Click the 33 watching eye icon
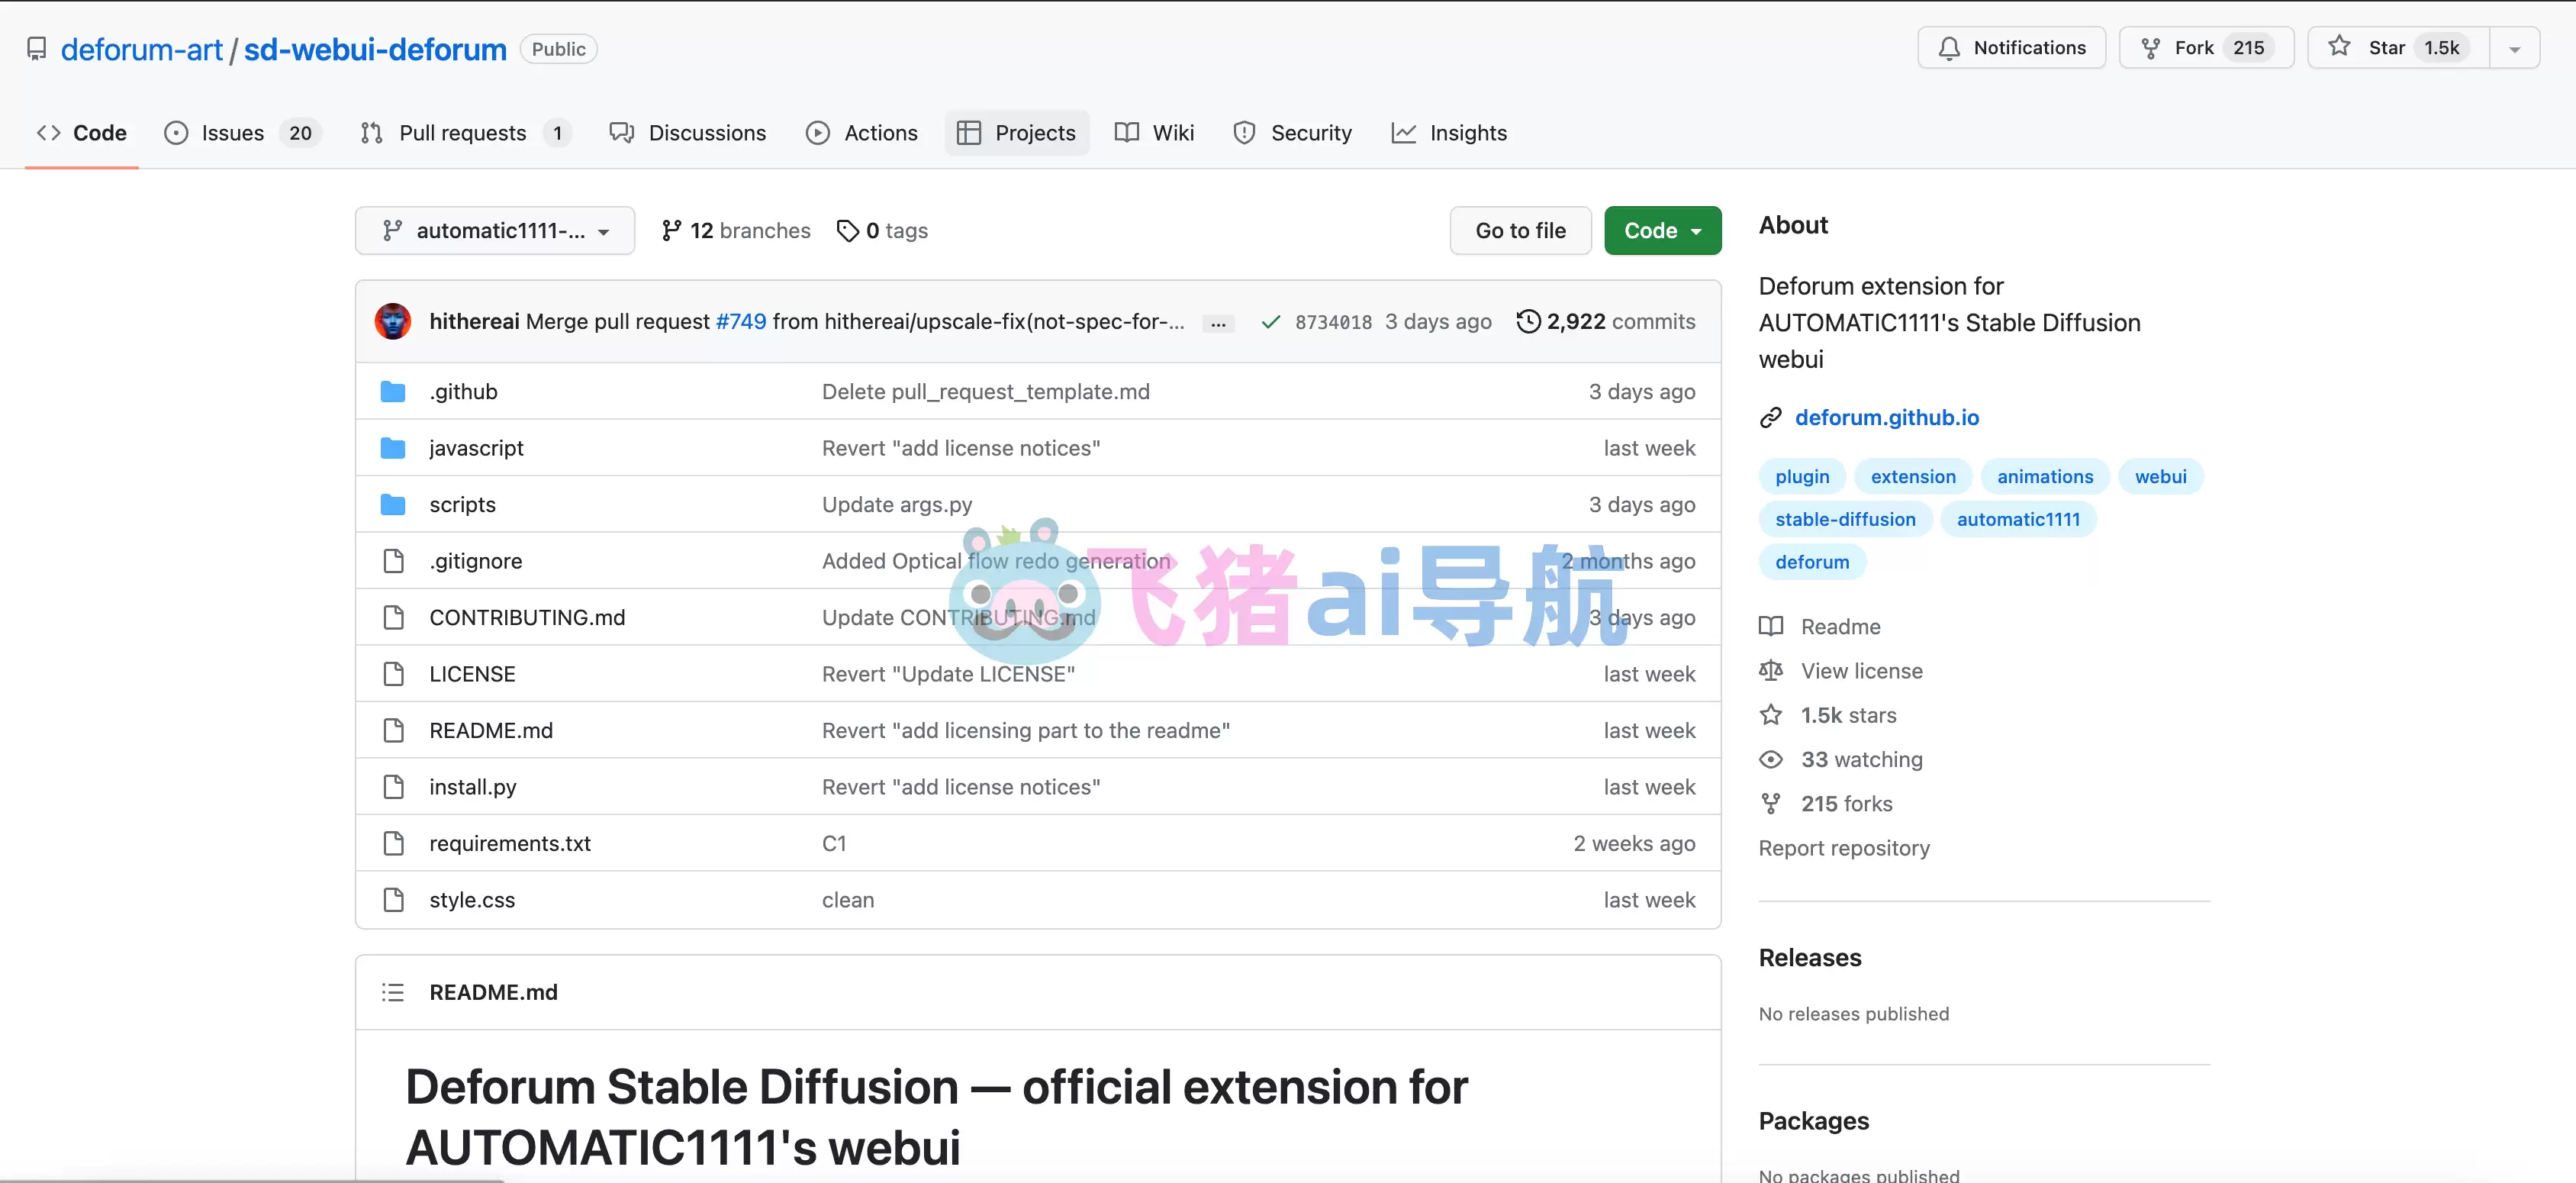 1770,760
